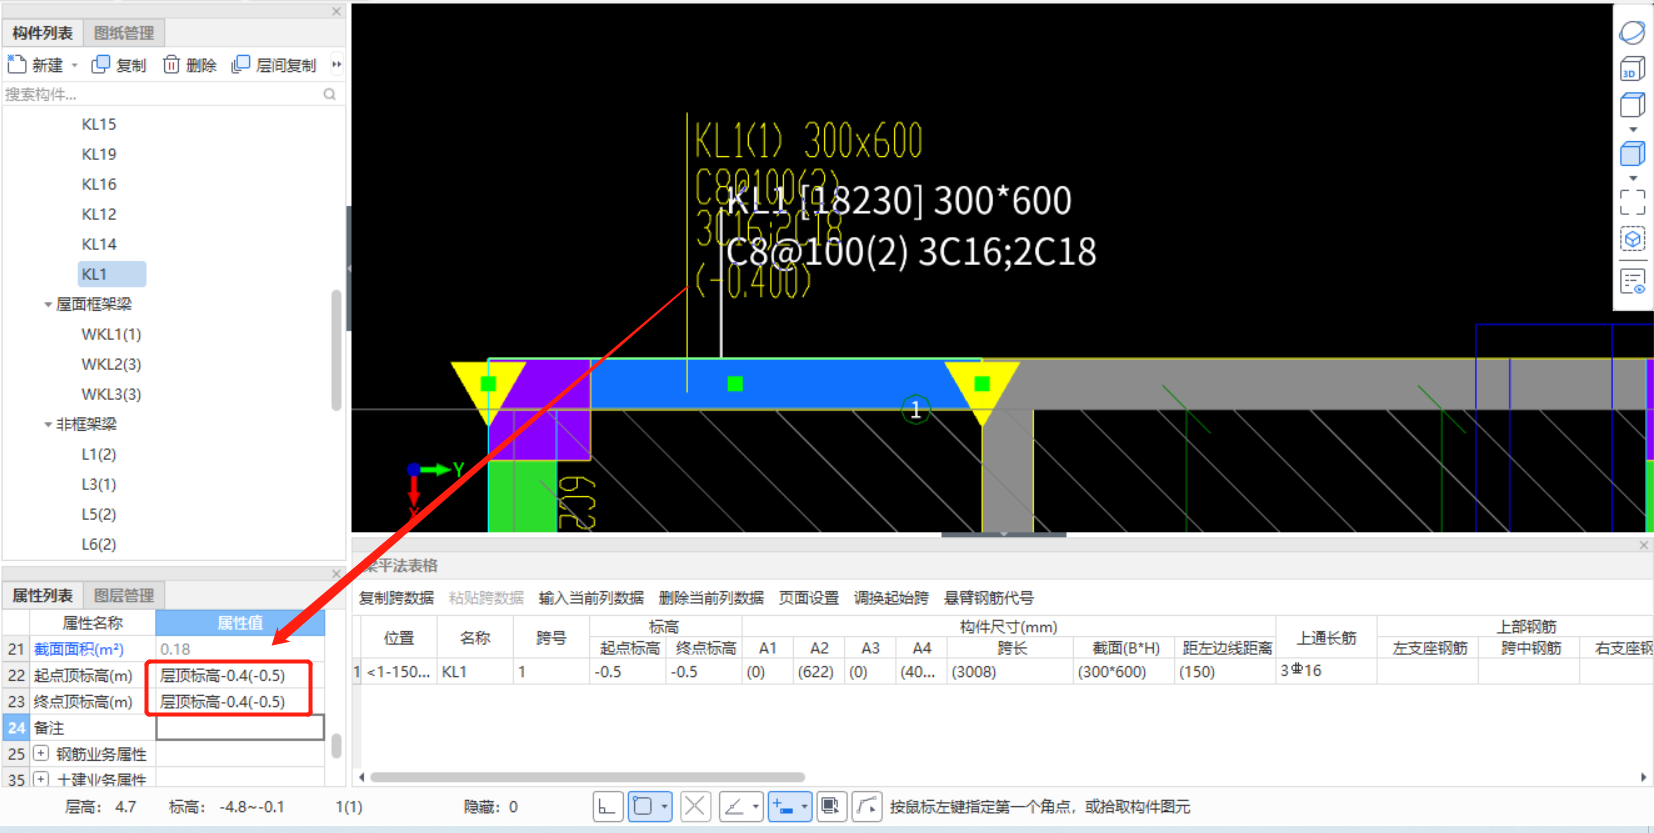This screenshot has height=833, width=1654.
Task: Open the angle snap dropdown arrow
Action: tap(756, 807)
